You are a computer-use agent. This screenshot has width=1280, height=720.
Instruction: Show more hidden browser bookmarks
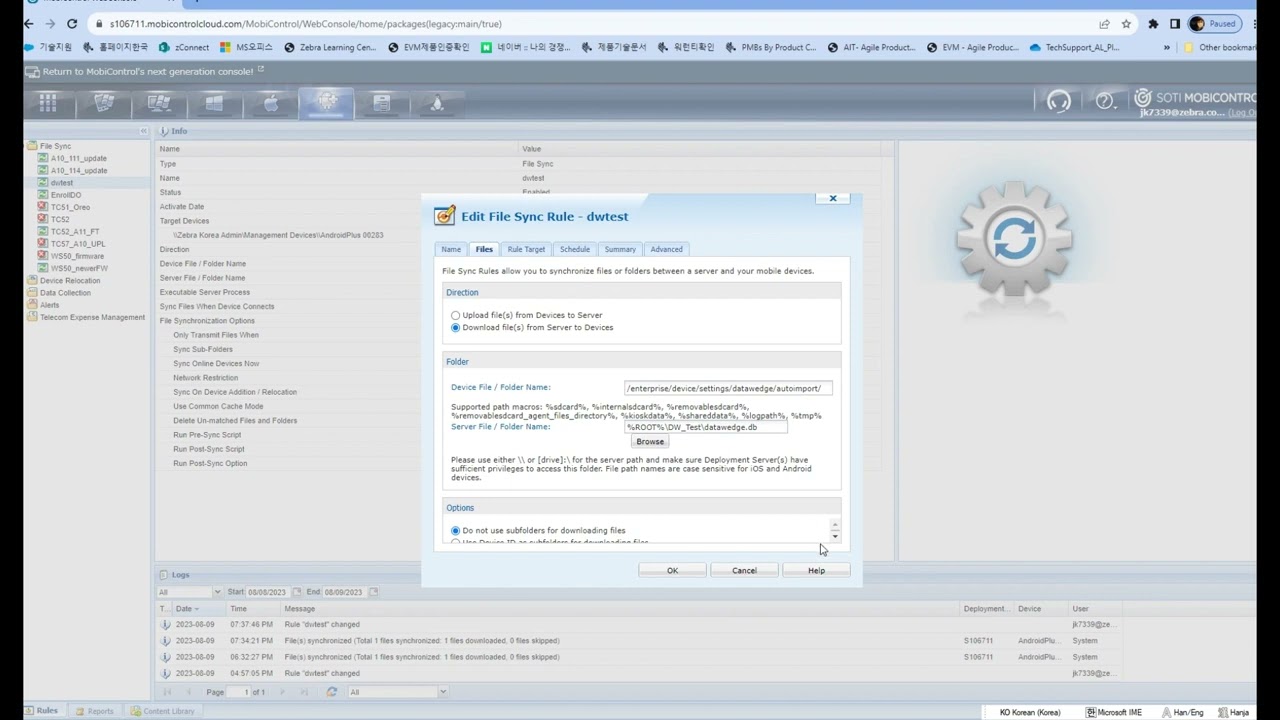[1166, 47]
